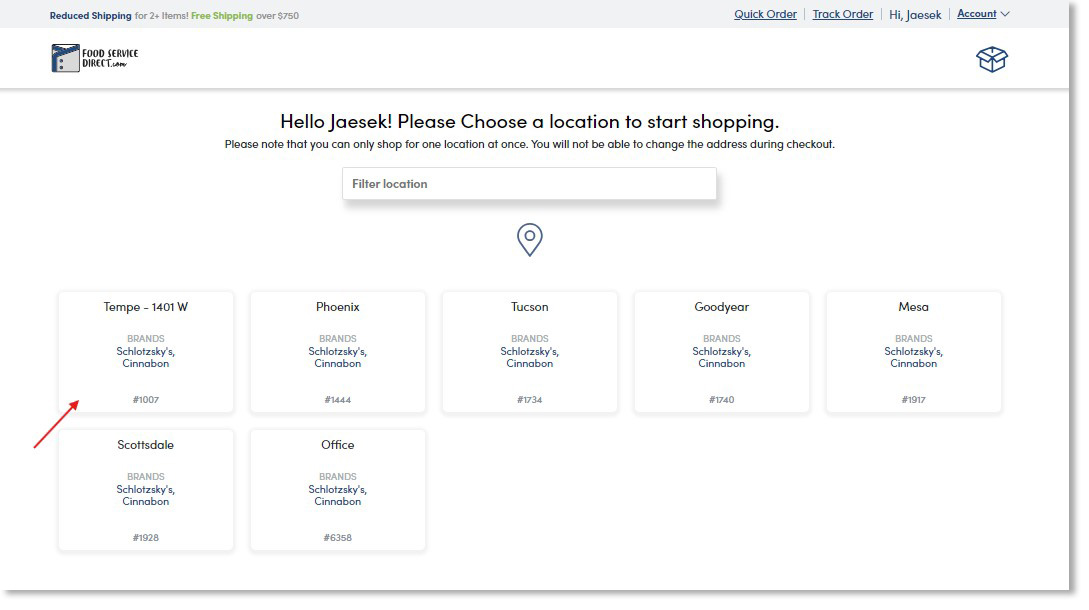Screen dimensions: 1089x610
Task: Click Schlotzsky's, Cinnabon under Mesa
Action: pos(913,357)
